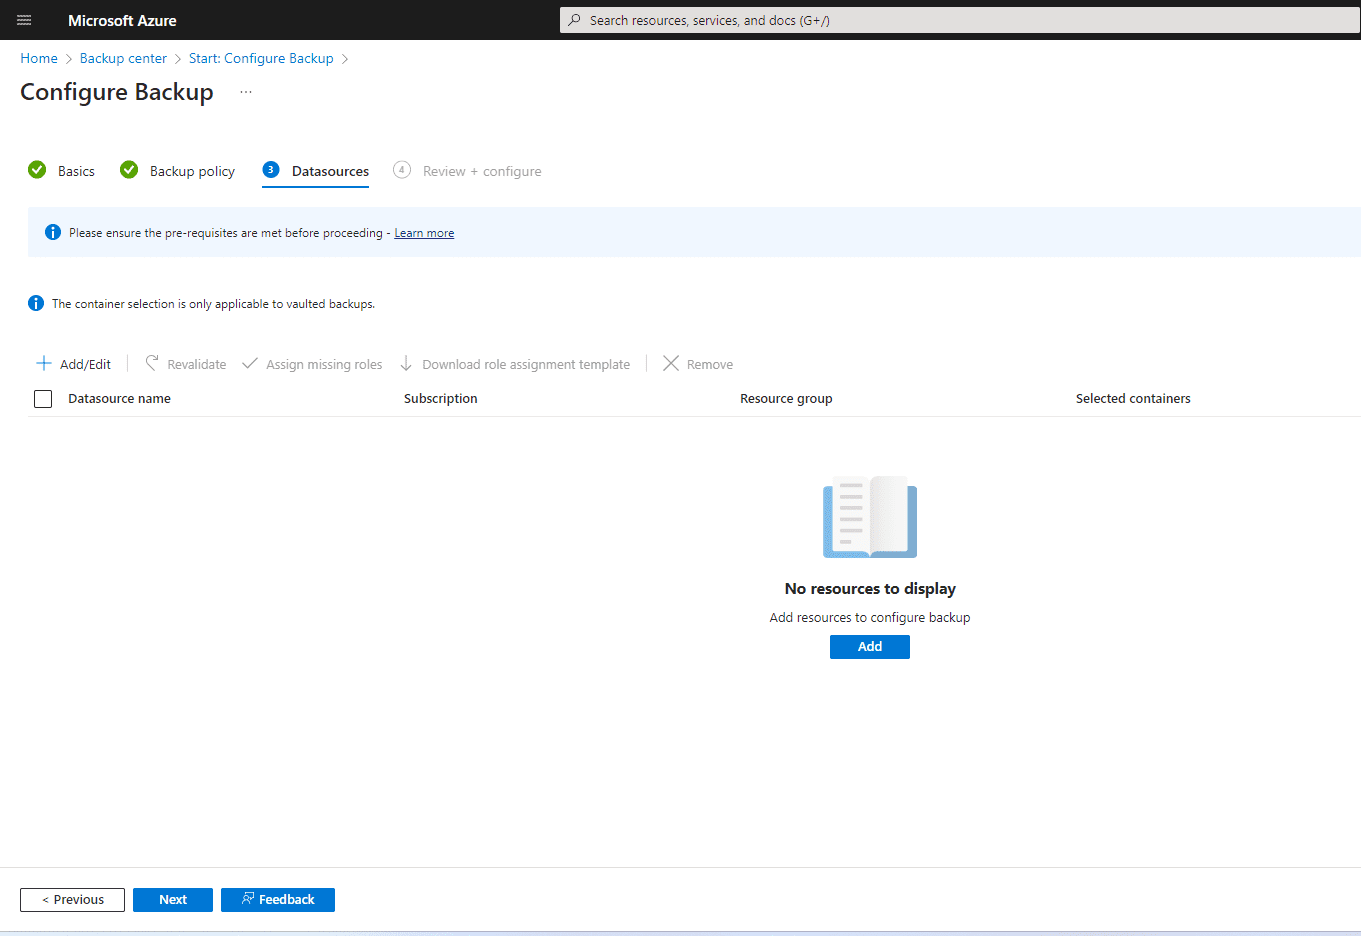Click Remove in the toolbar
The image size is (1361, 936).
click(x=698, y=364)
